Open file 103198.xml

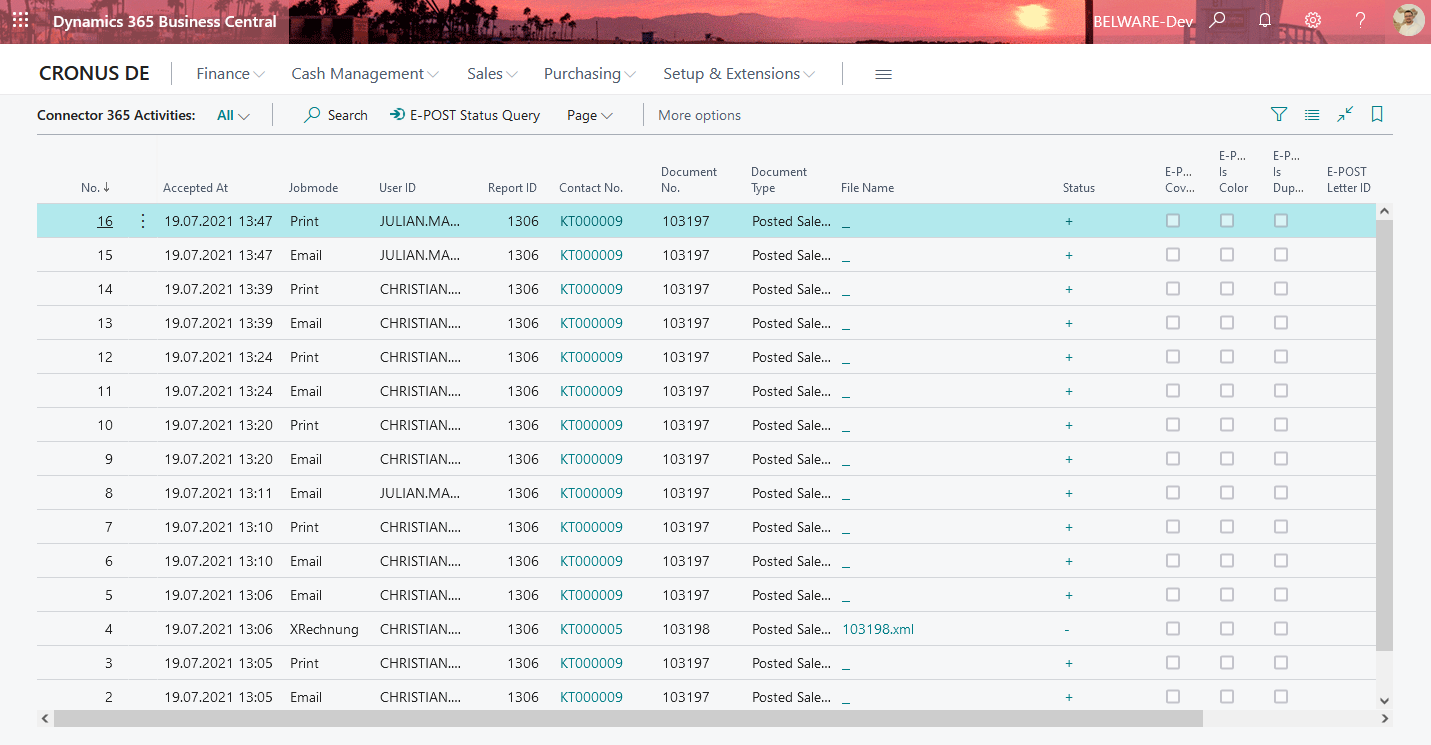[x=878, y=629]
